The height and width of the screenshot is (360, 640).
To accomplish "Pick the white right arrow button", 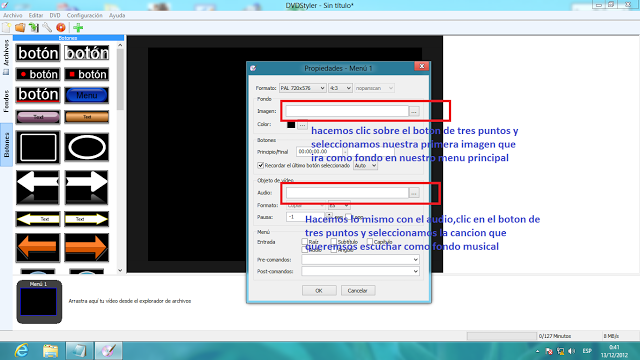I will pos(87,187).
